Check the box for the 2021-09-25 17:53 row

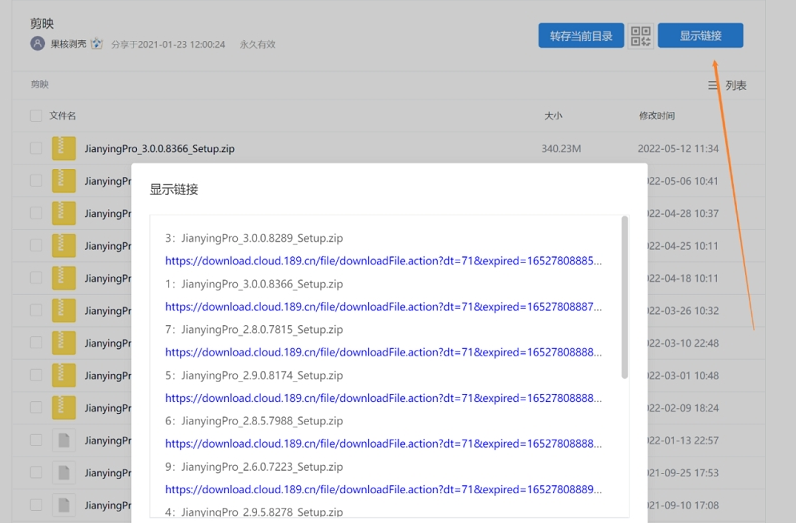point(36,473)
